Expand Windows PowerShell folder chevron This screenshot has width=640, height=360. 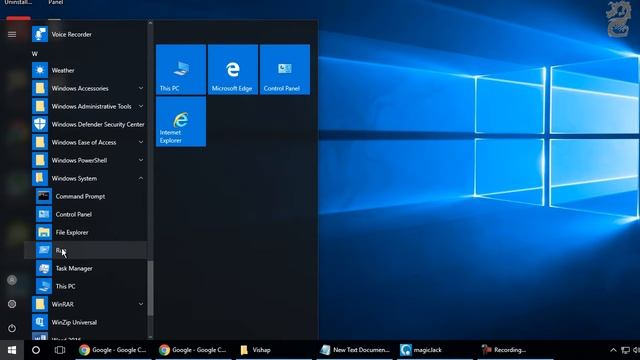[141, 160]
